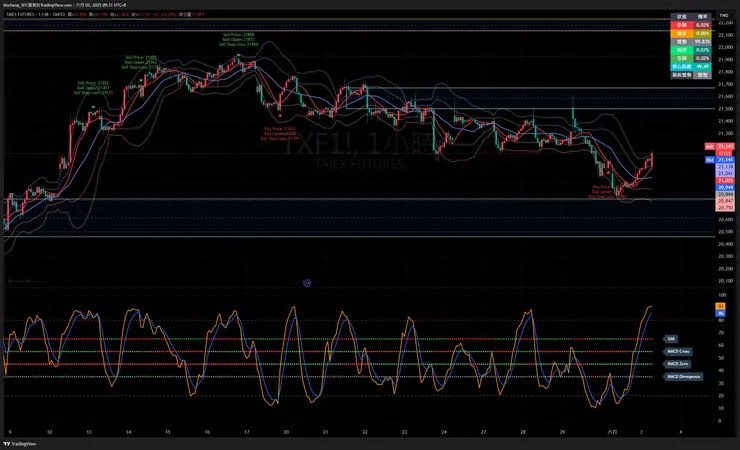Click the 20,750 price tag on axis
Image resolution: width=740 pixels, height=450 pixels.
point(726,208)
